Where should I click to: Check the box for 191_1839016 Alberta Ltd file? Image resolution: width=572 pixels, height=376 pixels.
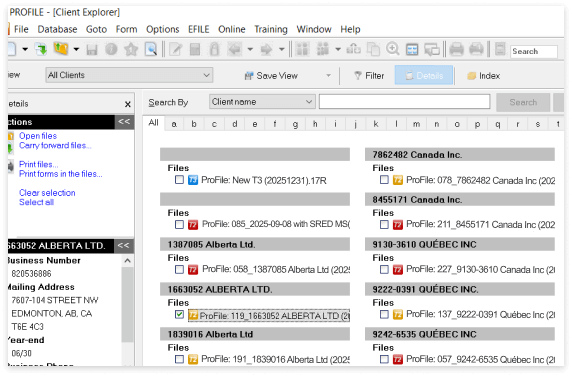point(179,359)
